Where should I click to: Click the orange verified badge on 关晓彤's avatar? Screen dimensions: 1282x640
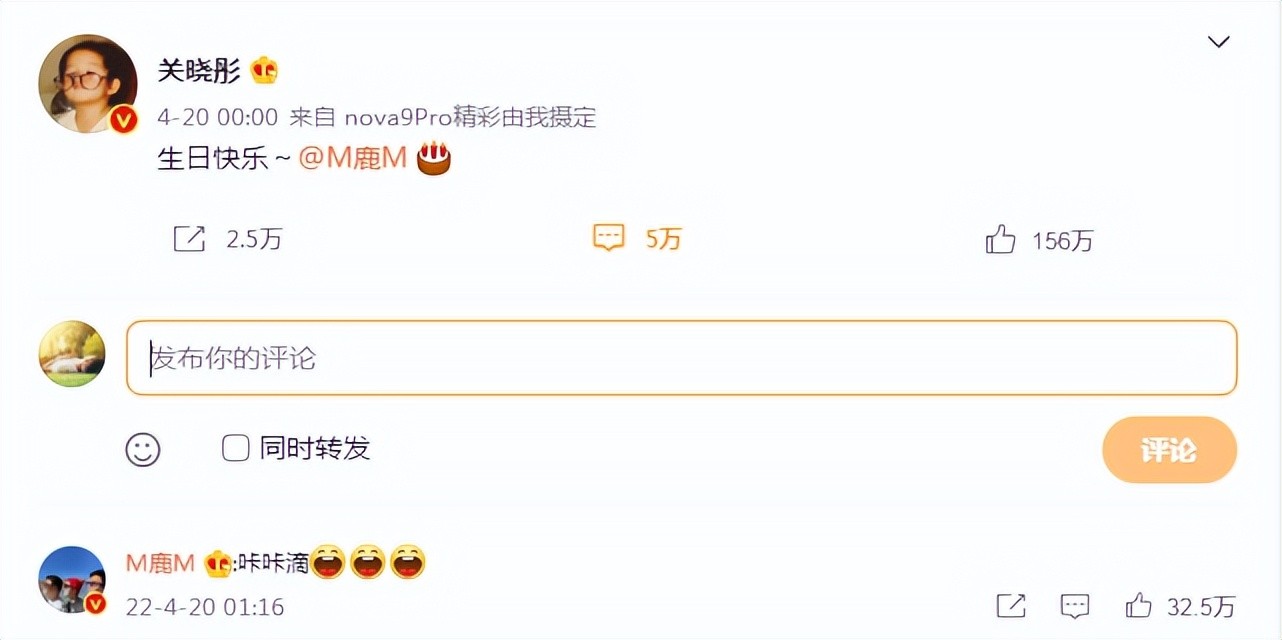[x=123, y=121]
